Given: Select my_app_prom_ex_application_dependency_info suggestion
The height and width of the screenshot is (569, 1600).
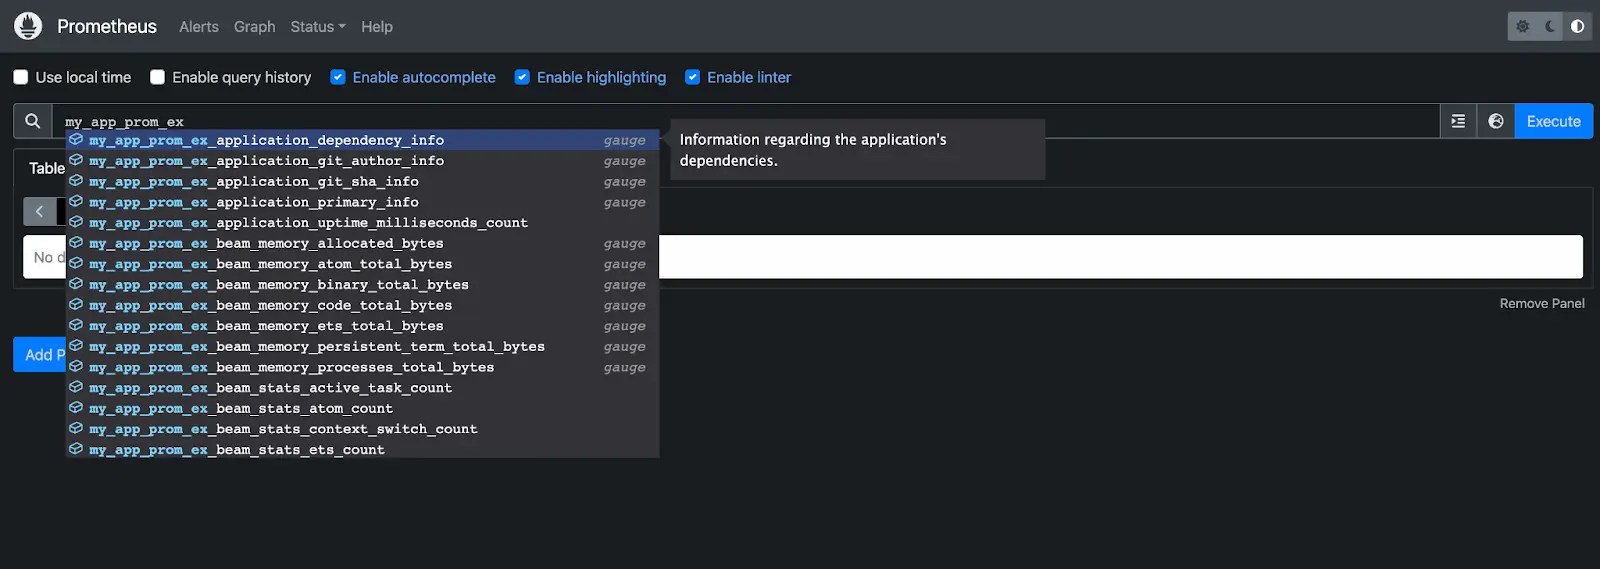Looking at the screenshot, I should pyautogui.click(x=362, y=140).
